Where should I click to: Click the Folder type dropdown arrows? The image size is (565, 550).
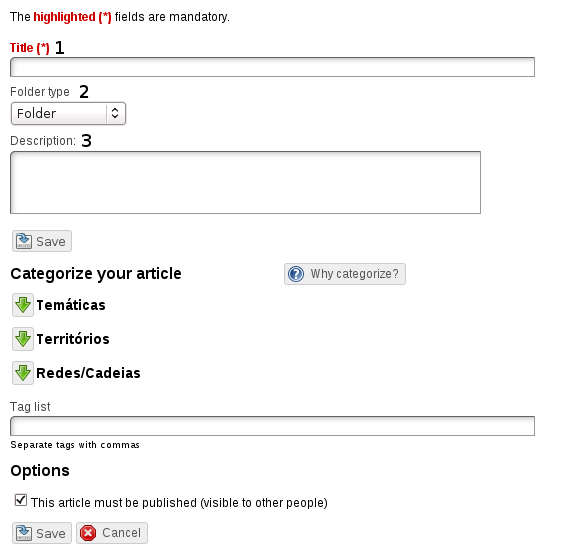coord(115,113)
